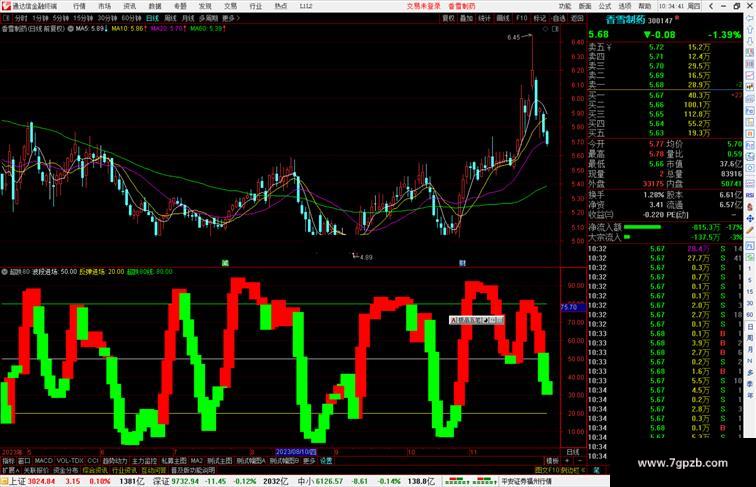Viewport: 756px width, 487px height.
Task: Switch chart to 5分钟 period
Action: point(61,18)
